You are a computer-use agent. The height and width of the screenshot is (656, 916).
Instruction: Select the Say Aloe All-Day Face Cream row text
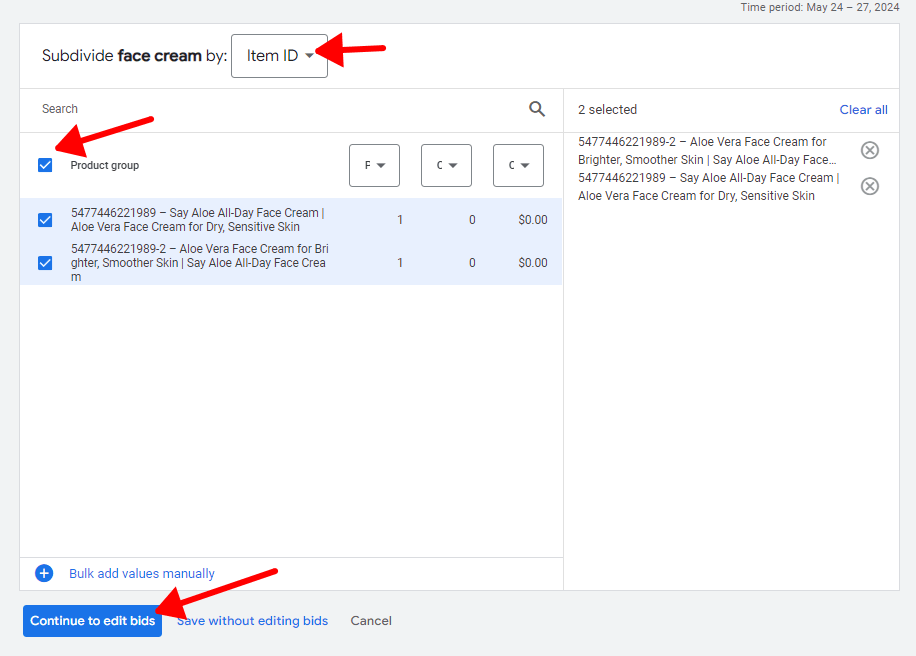click(198, 220)
